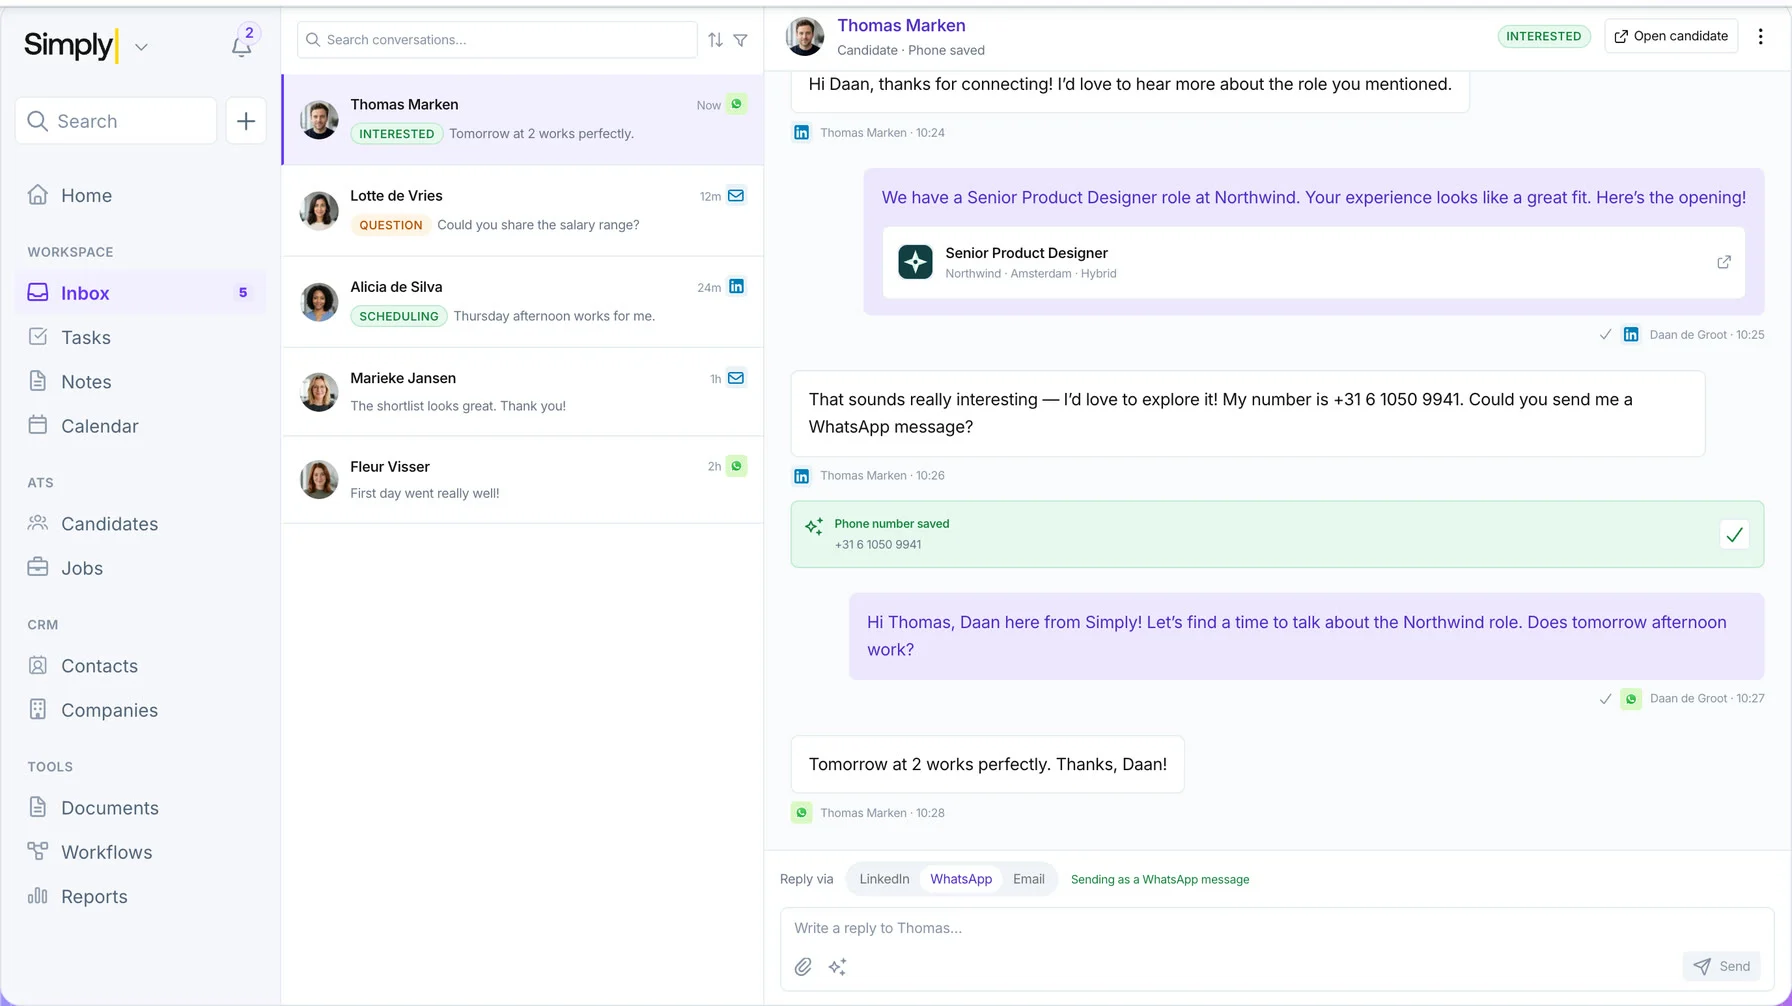
Task: Click the Open candidate button
Action: (1671, 36)
